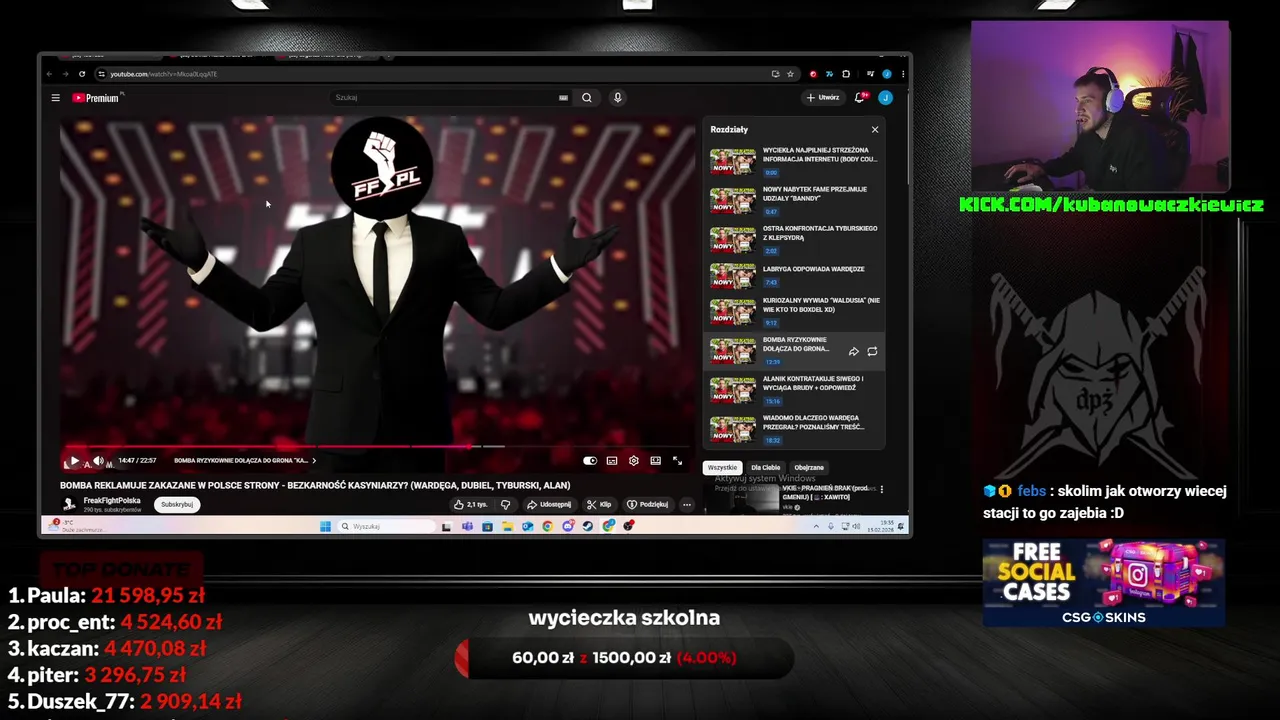Open the on-screen keyboard icon in search box
This screenshot has height=720, width=1280.
click(563, 98)
